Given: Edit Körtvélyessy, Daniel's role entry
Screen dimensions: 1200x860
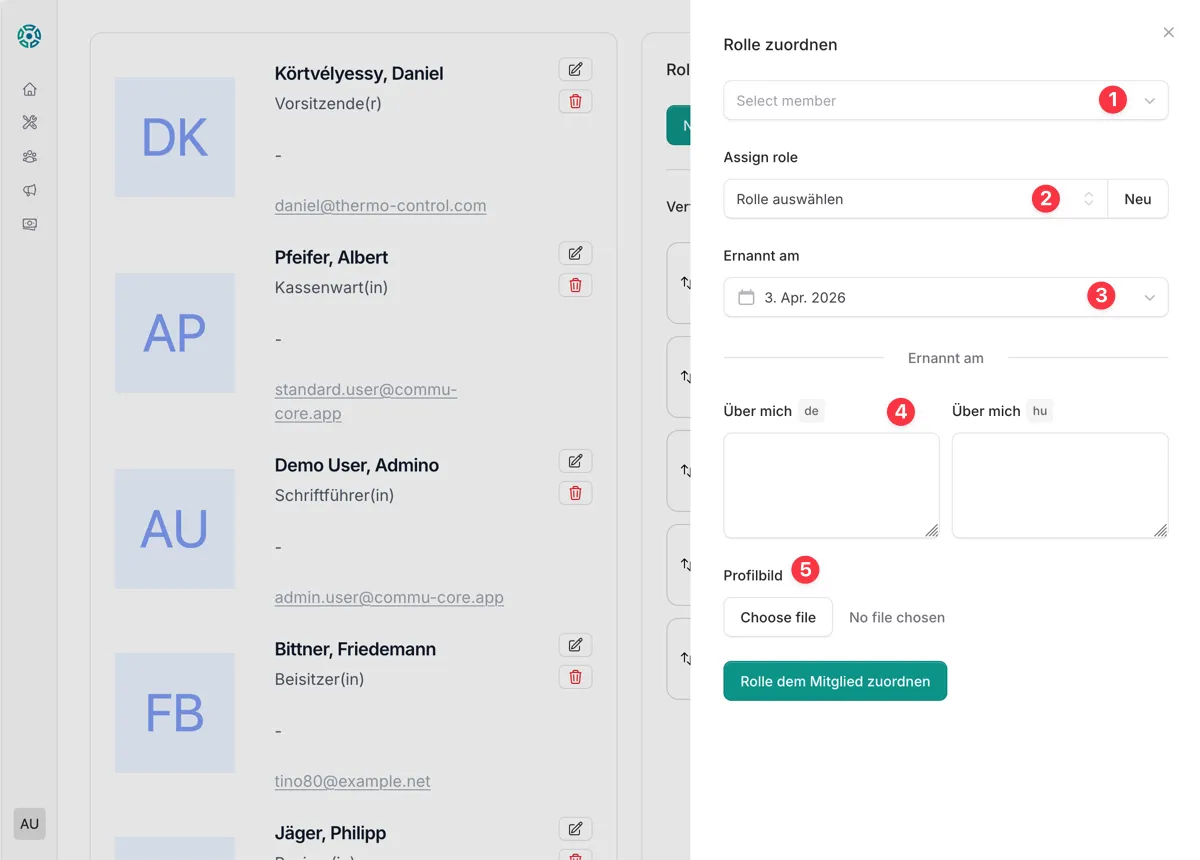Looking at the screenshot, I should (x=575, y=69).
